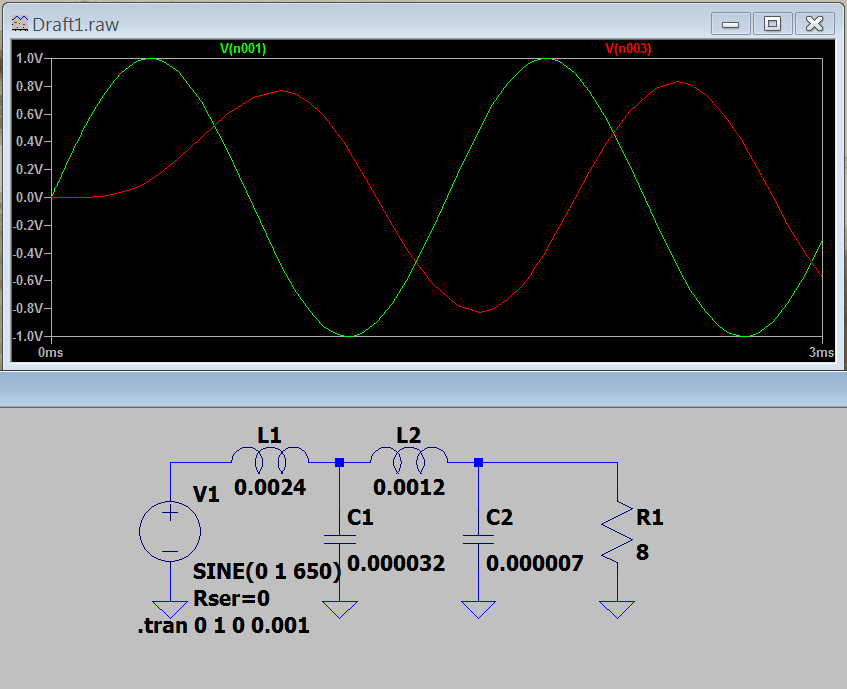847x689 pixels.
Task: Click the -0.6V axis label
Action: 28,280
